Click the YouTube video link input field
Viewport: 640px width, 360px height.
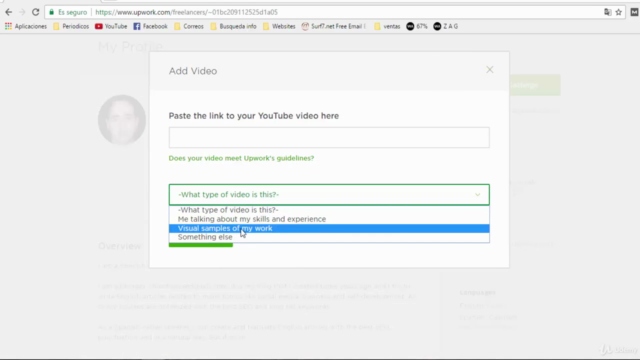(x=329, y=138)
